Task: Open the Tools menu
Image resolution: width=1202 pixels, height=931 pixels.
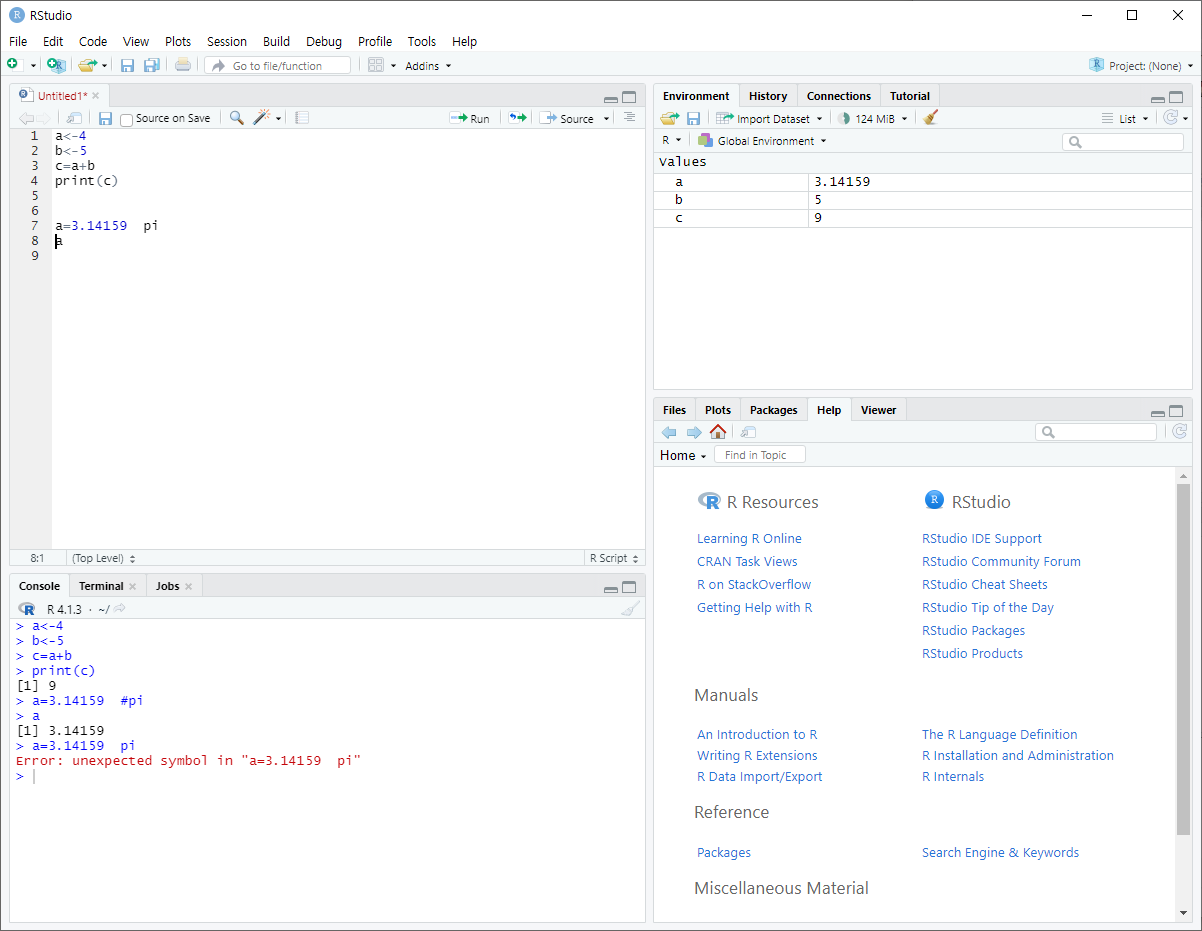Action: pyautogui.click(x=422, y=41)
